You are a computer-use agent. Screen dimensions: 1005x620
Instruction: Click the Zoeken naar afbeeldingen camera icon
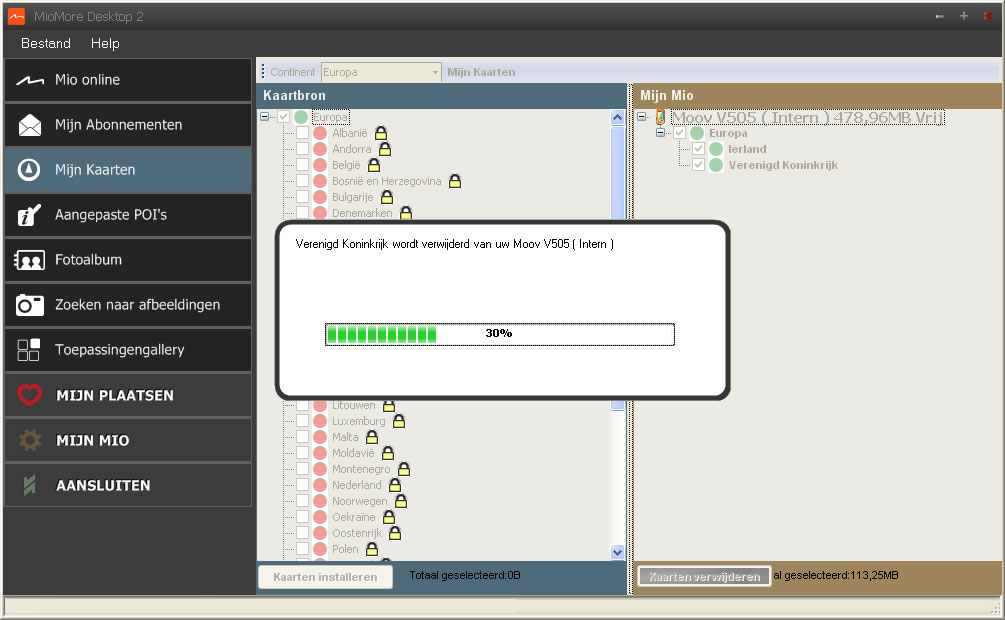click(x=29, y=305)
